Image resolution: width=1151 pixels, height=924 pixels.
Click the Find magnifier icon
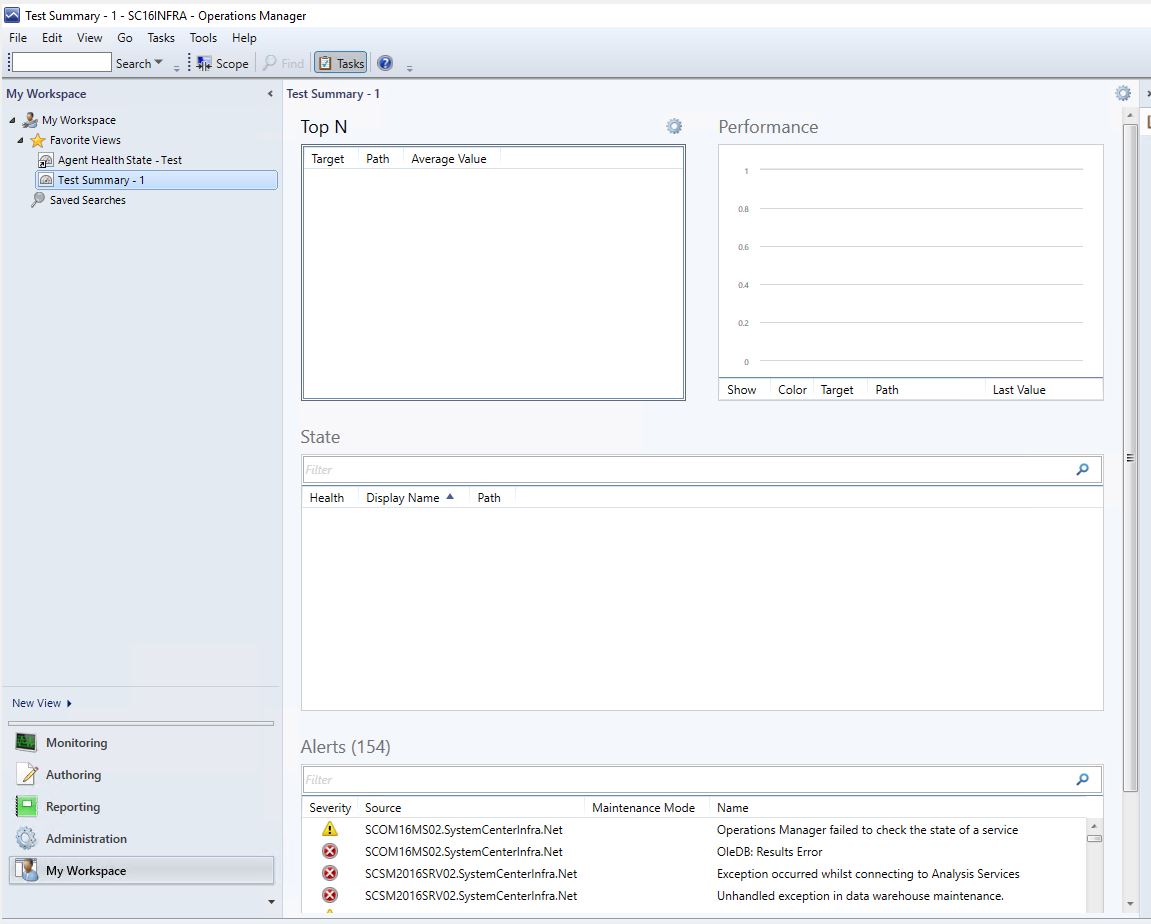[x=270, y=63]
